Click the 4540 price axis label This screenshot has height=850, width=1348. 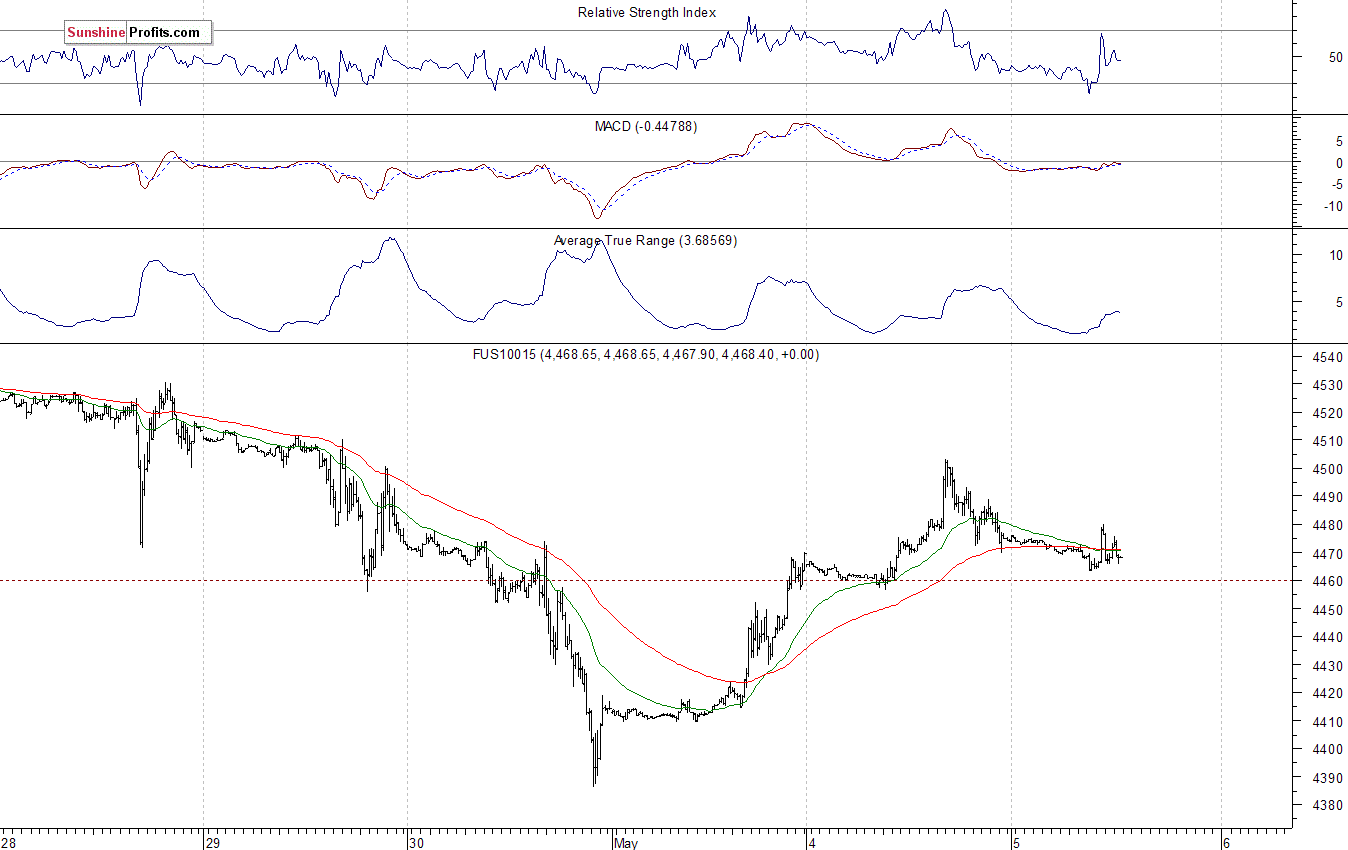pyautogui.click(x=1329, y=357)
